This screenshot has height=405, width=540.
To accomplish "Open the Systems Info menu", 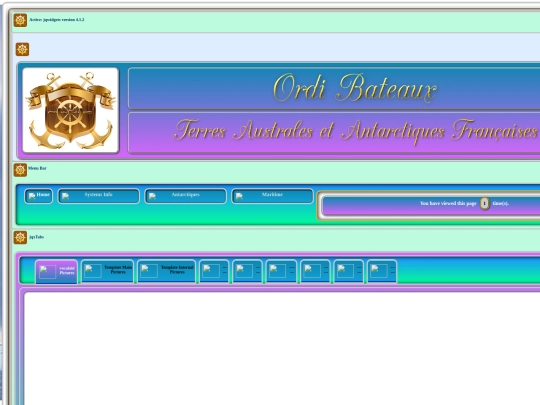I will click(98, 196).
